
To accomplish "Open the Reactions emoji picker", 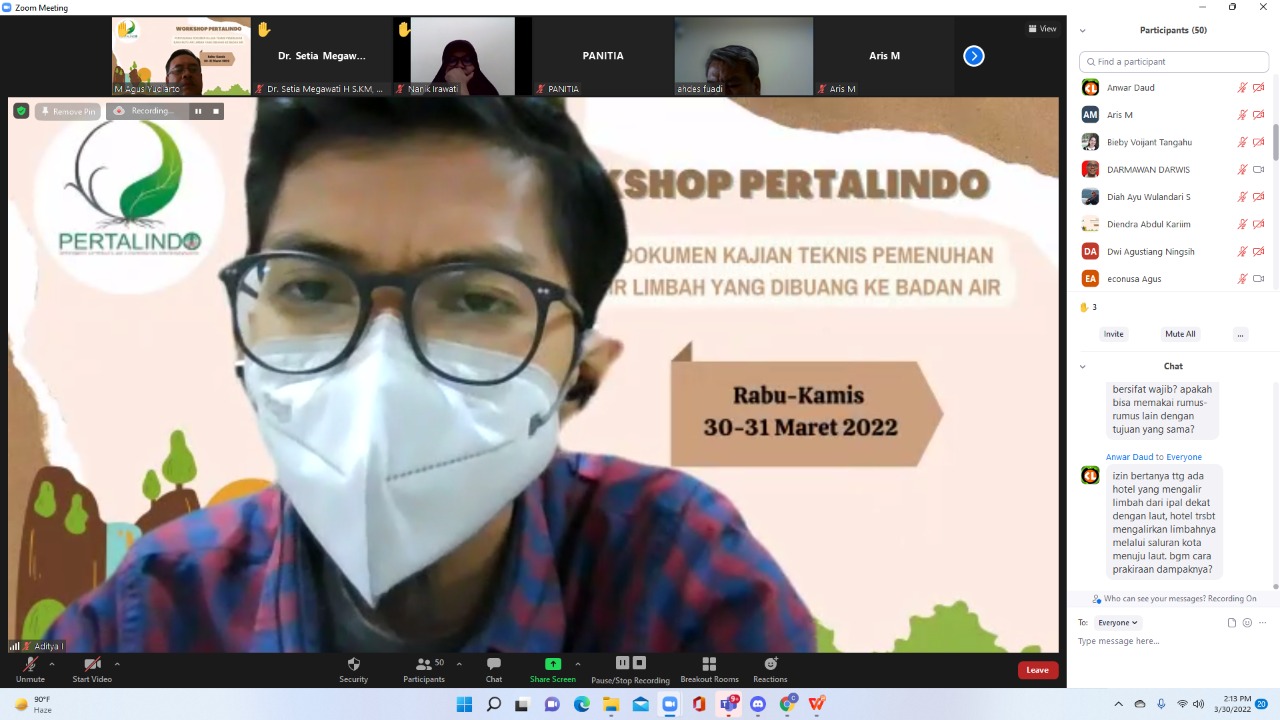I will 770,669.
